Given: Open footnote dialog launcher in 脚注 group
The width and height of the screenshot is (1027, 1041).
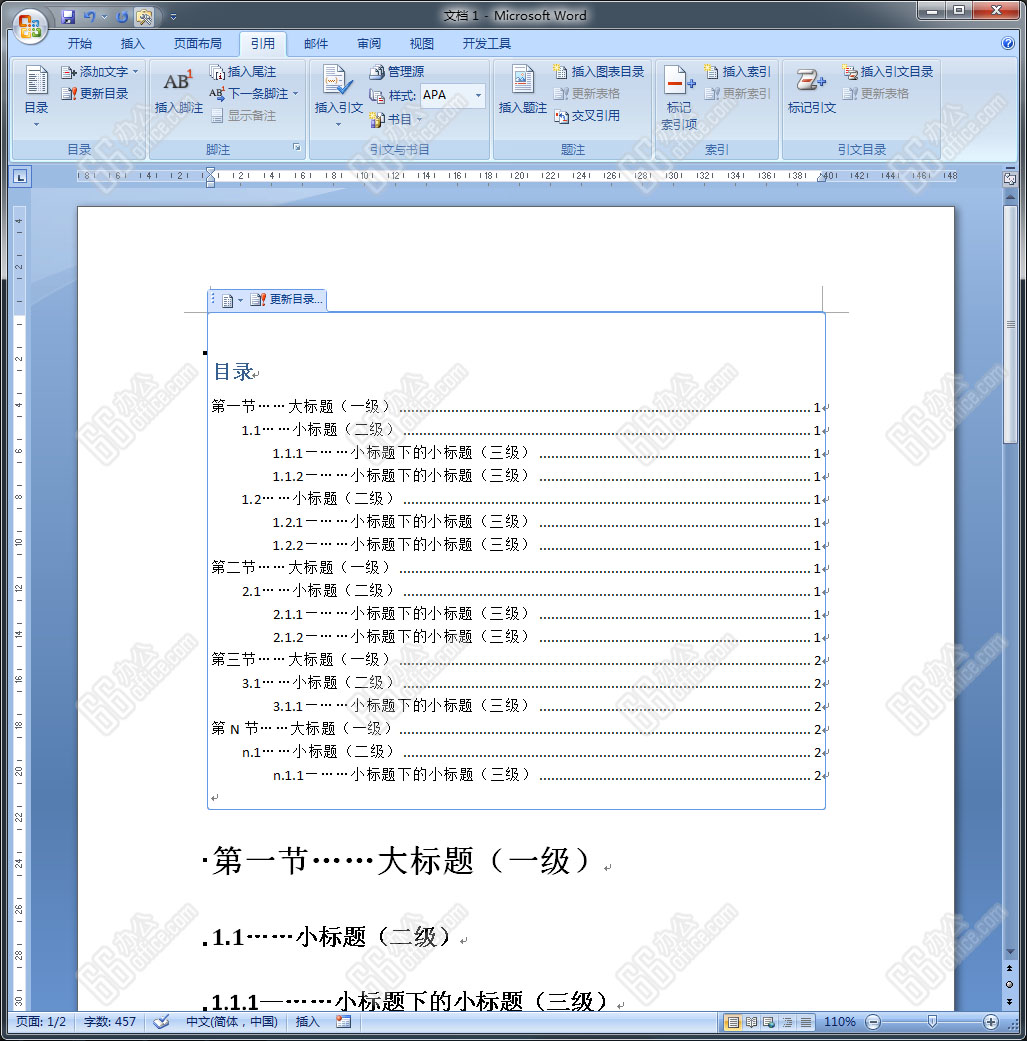Looking at the screenshot, I should coord(297,147).
